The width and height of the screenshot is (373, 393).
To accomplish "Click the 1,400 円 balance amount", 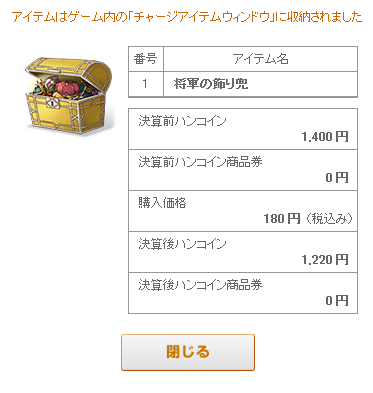I will coord(325,137).
